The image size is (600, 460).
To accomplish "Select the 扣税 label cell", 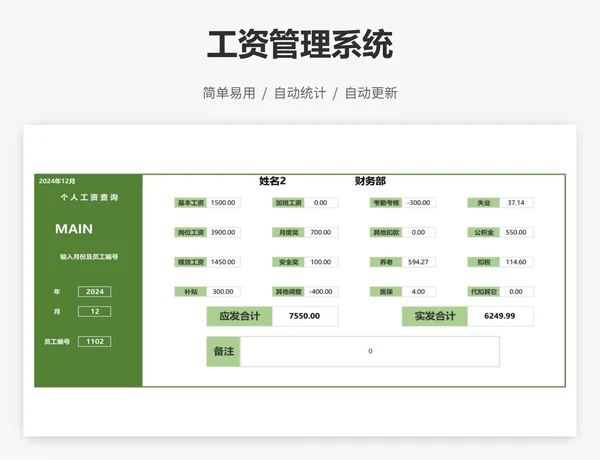I will click(x=483, y=262).
